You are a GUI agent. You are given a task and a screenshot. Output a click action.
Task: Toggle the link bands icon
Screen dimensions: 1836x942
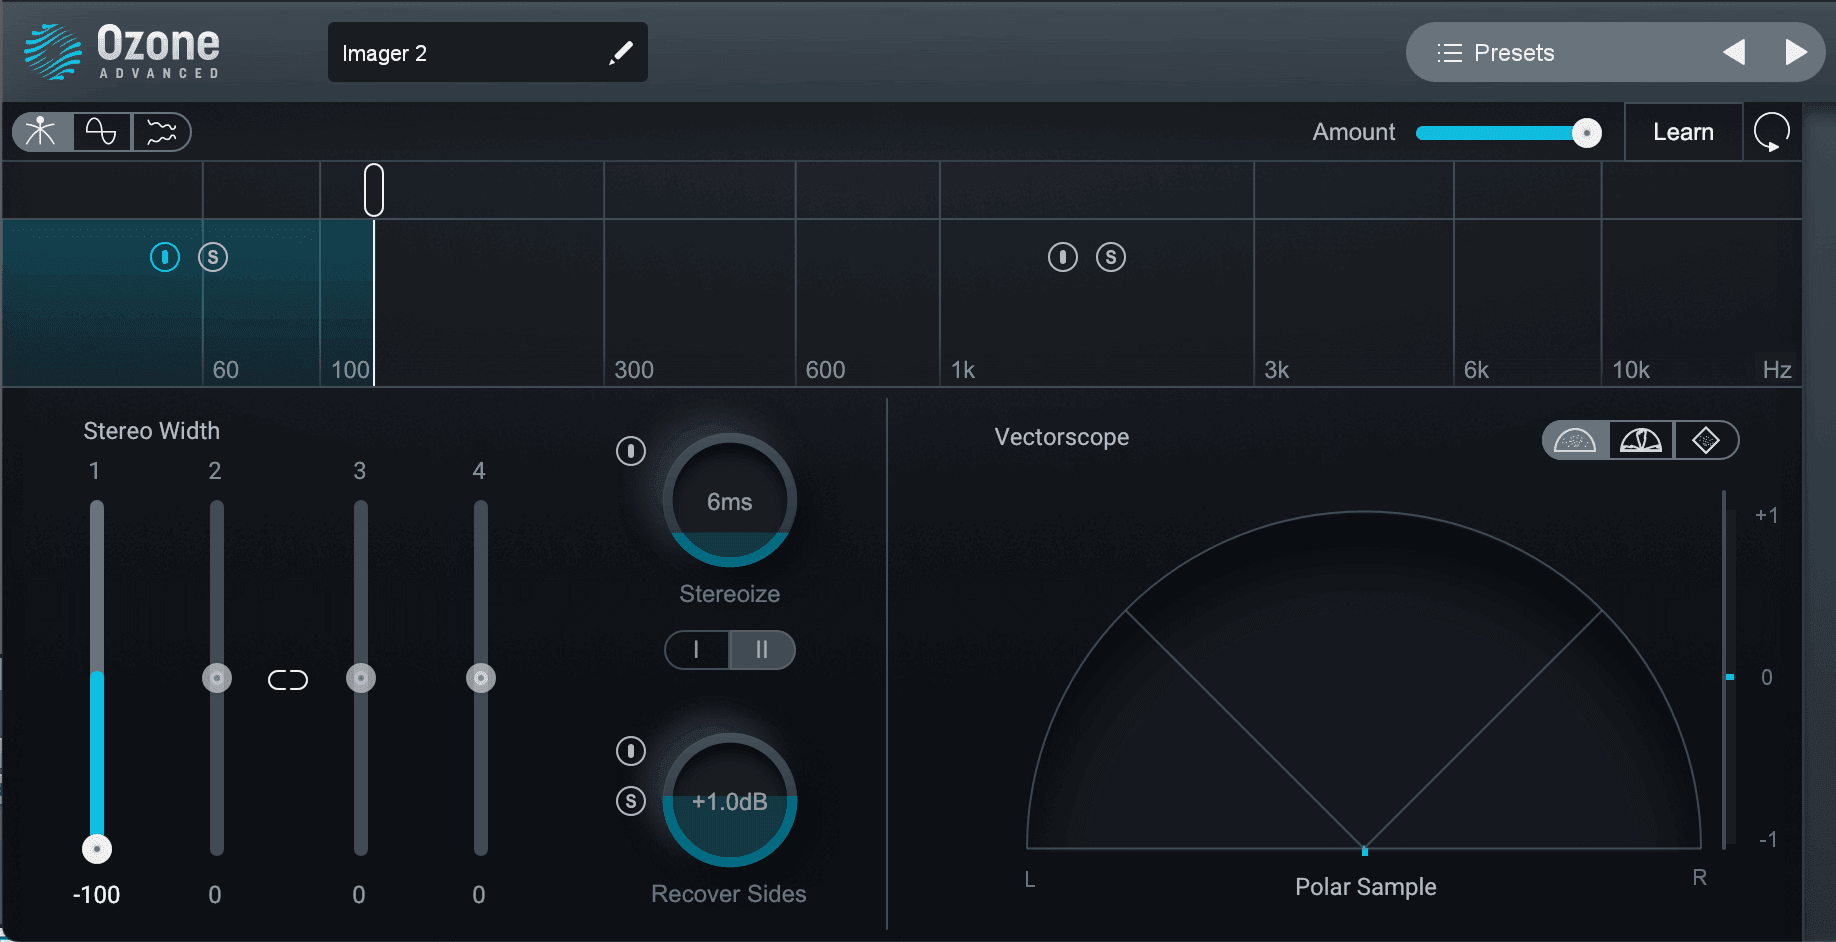[288, 680]
